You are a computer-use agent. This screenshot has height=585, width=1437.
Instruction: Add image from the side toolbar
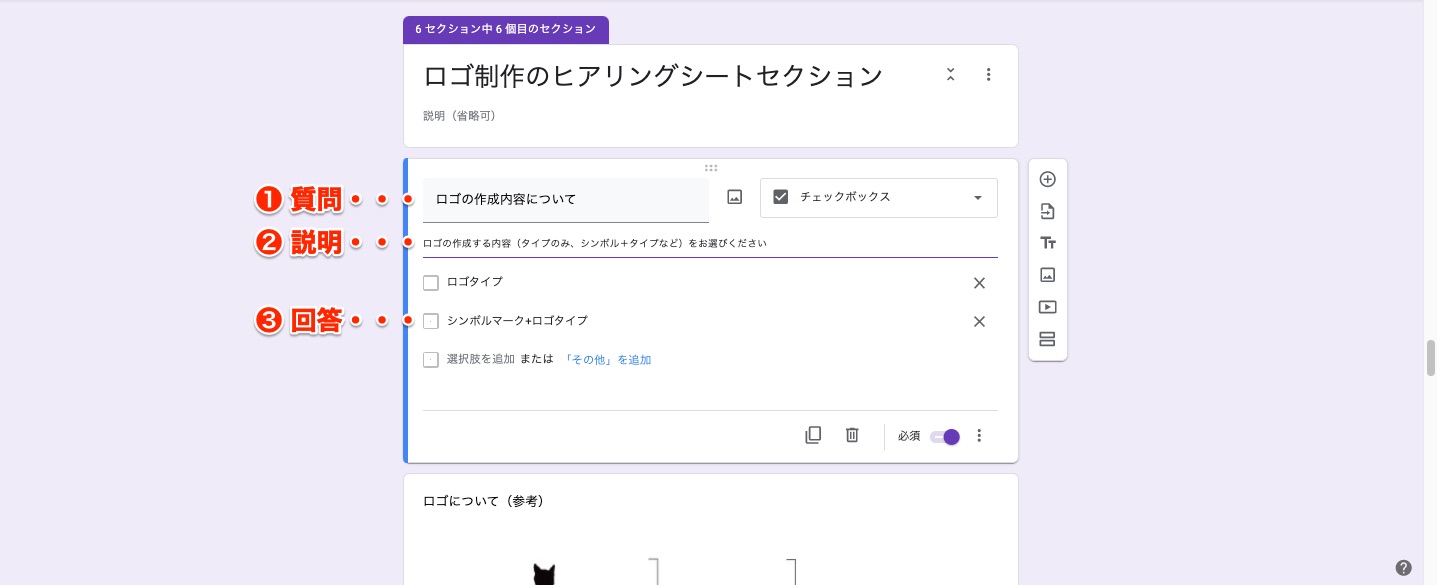1047,275
